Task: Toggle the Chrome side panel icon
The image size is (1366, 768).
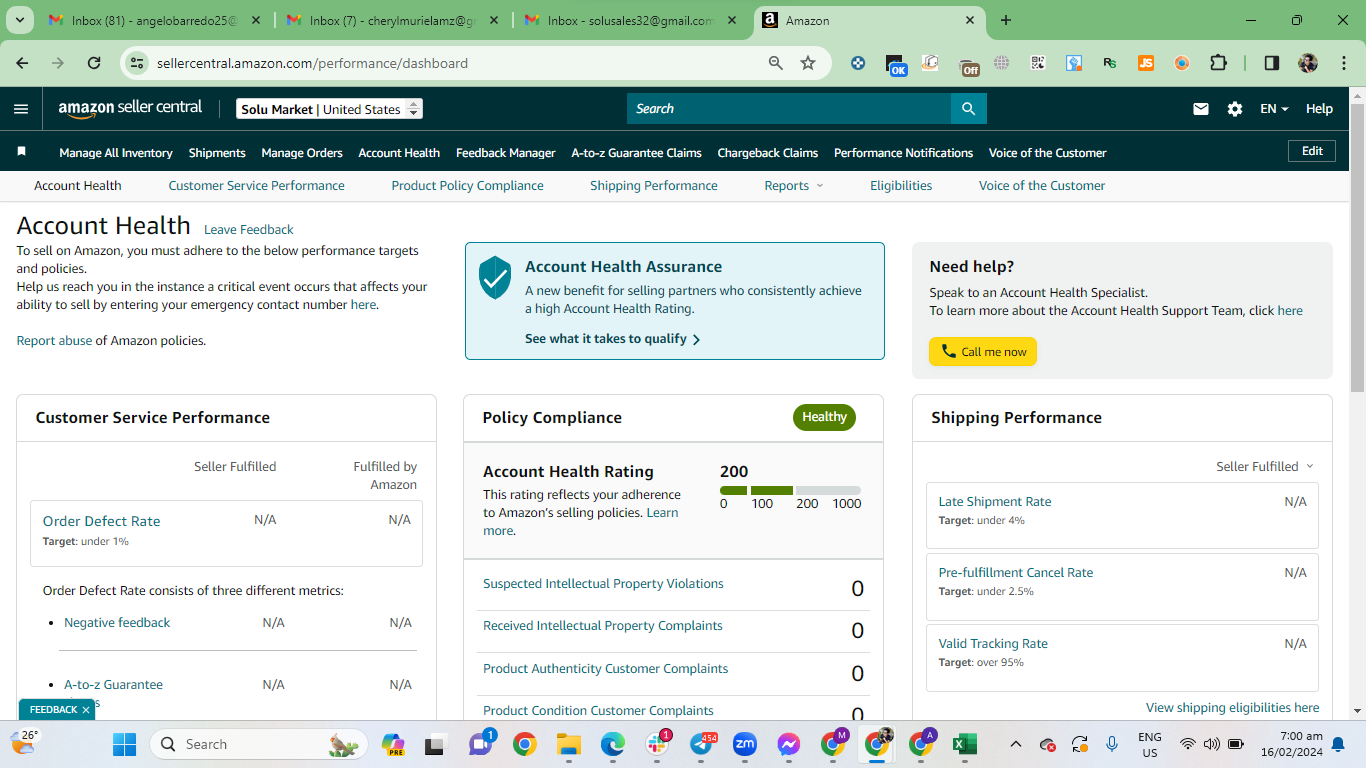Action: (x=1272, y=63)
